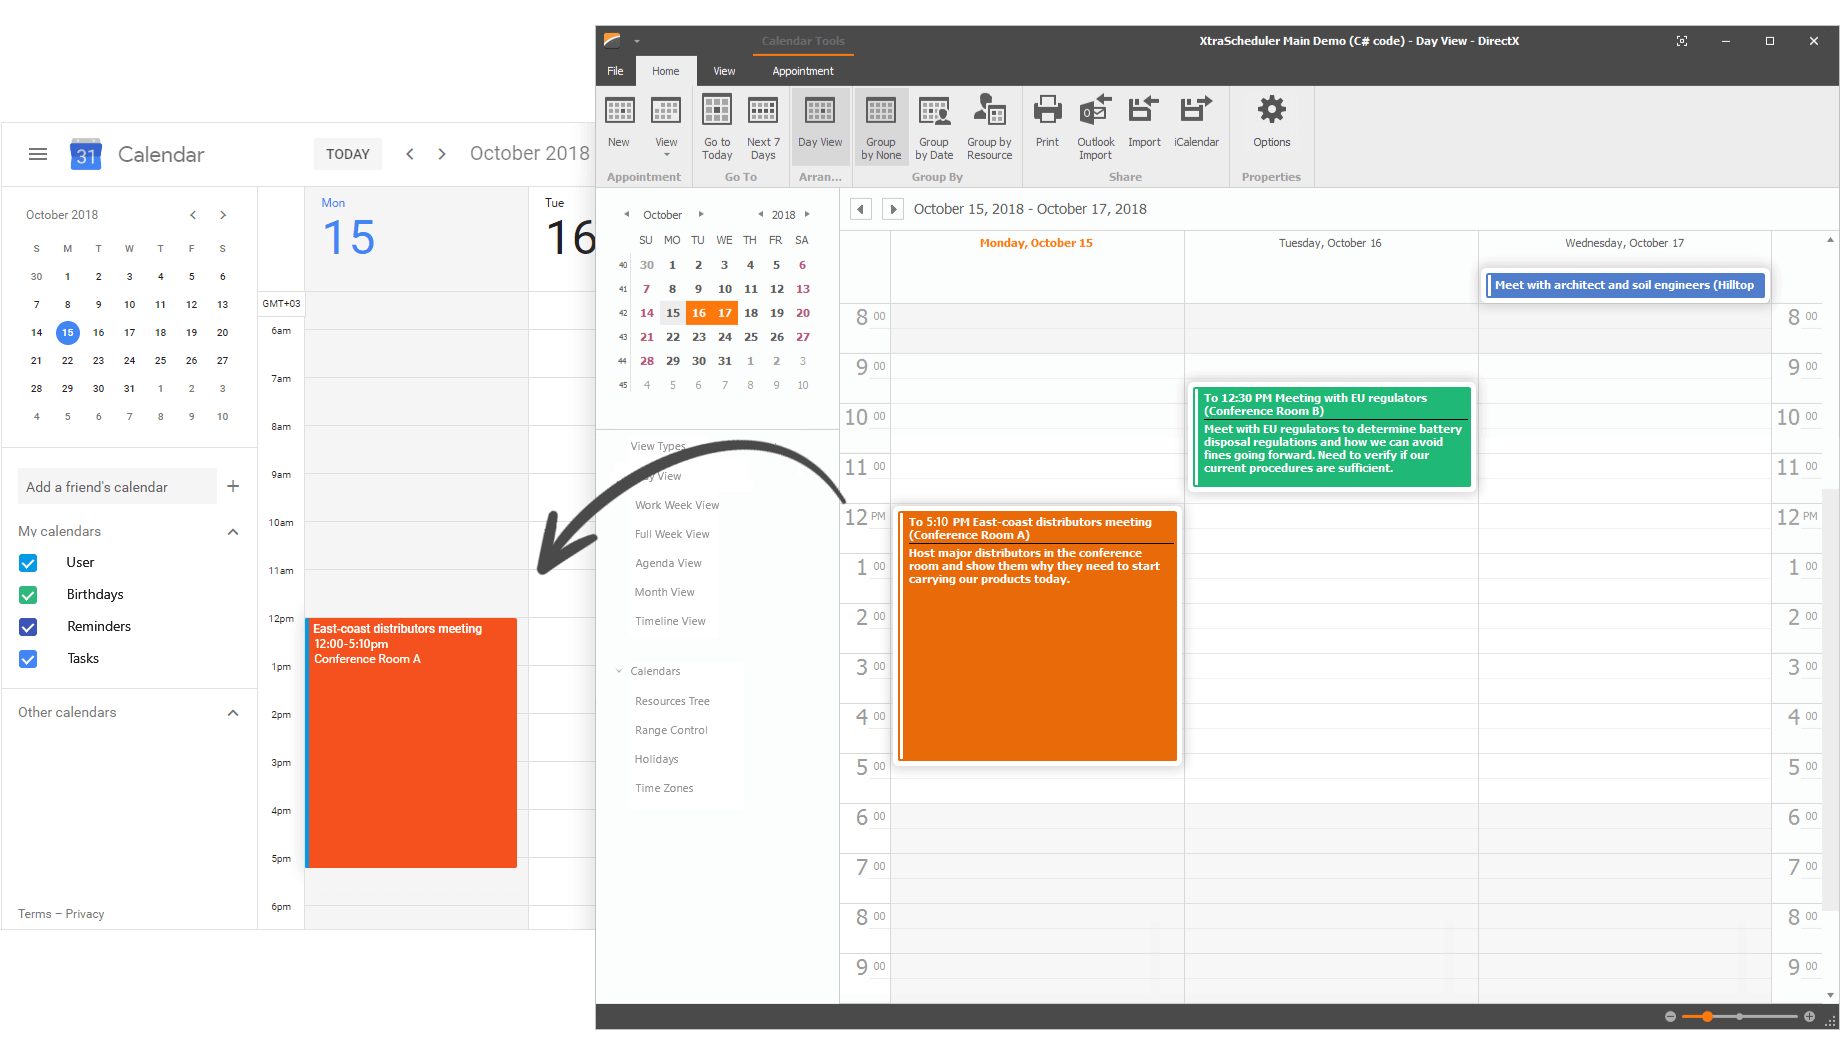Click the Add a friend's calendar field

tap(117, 486)
